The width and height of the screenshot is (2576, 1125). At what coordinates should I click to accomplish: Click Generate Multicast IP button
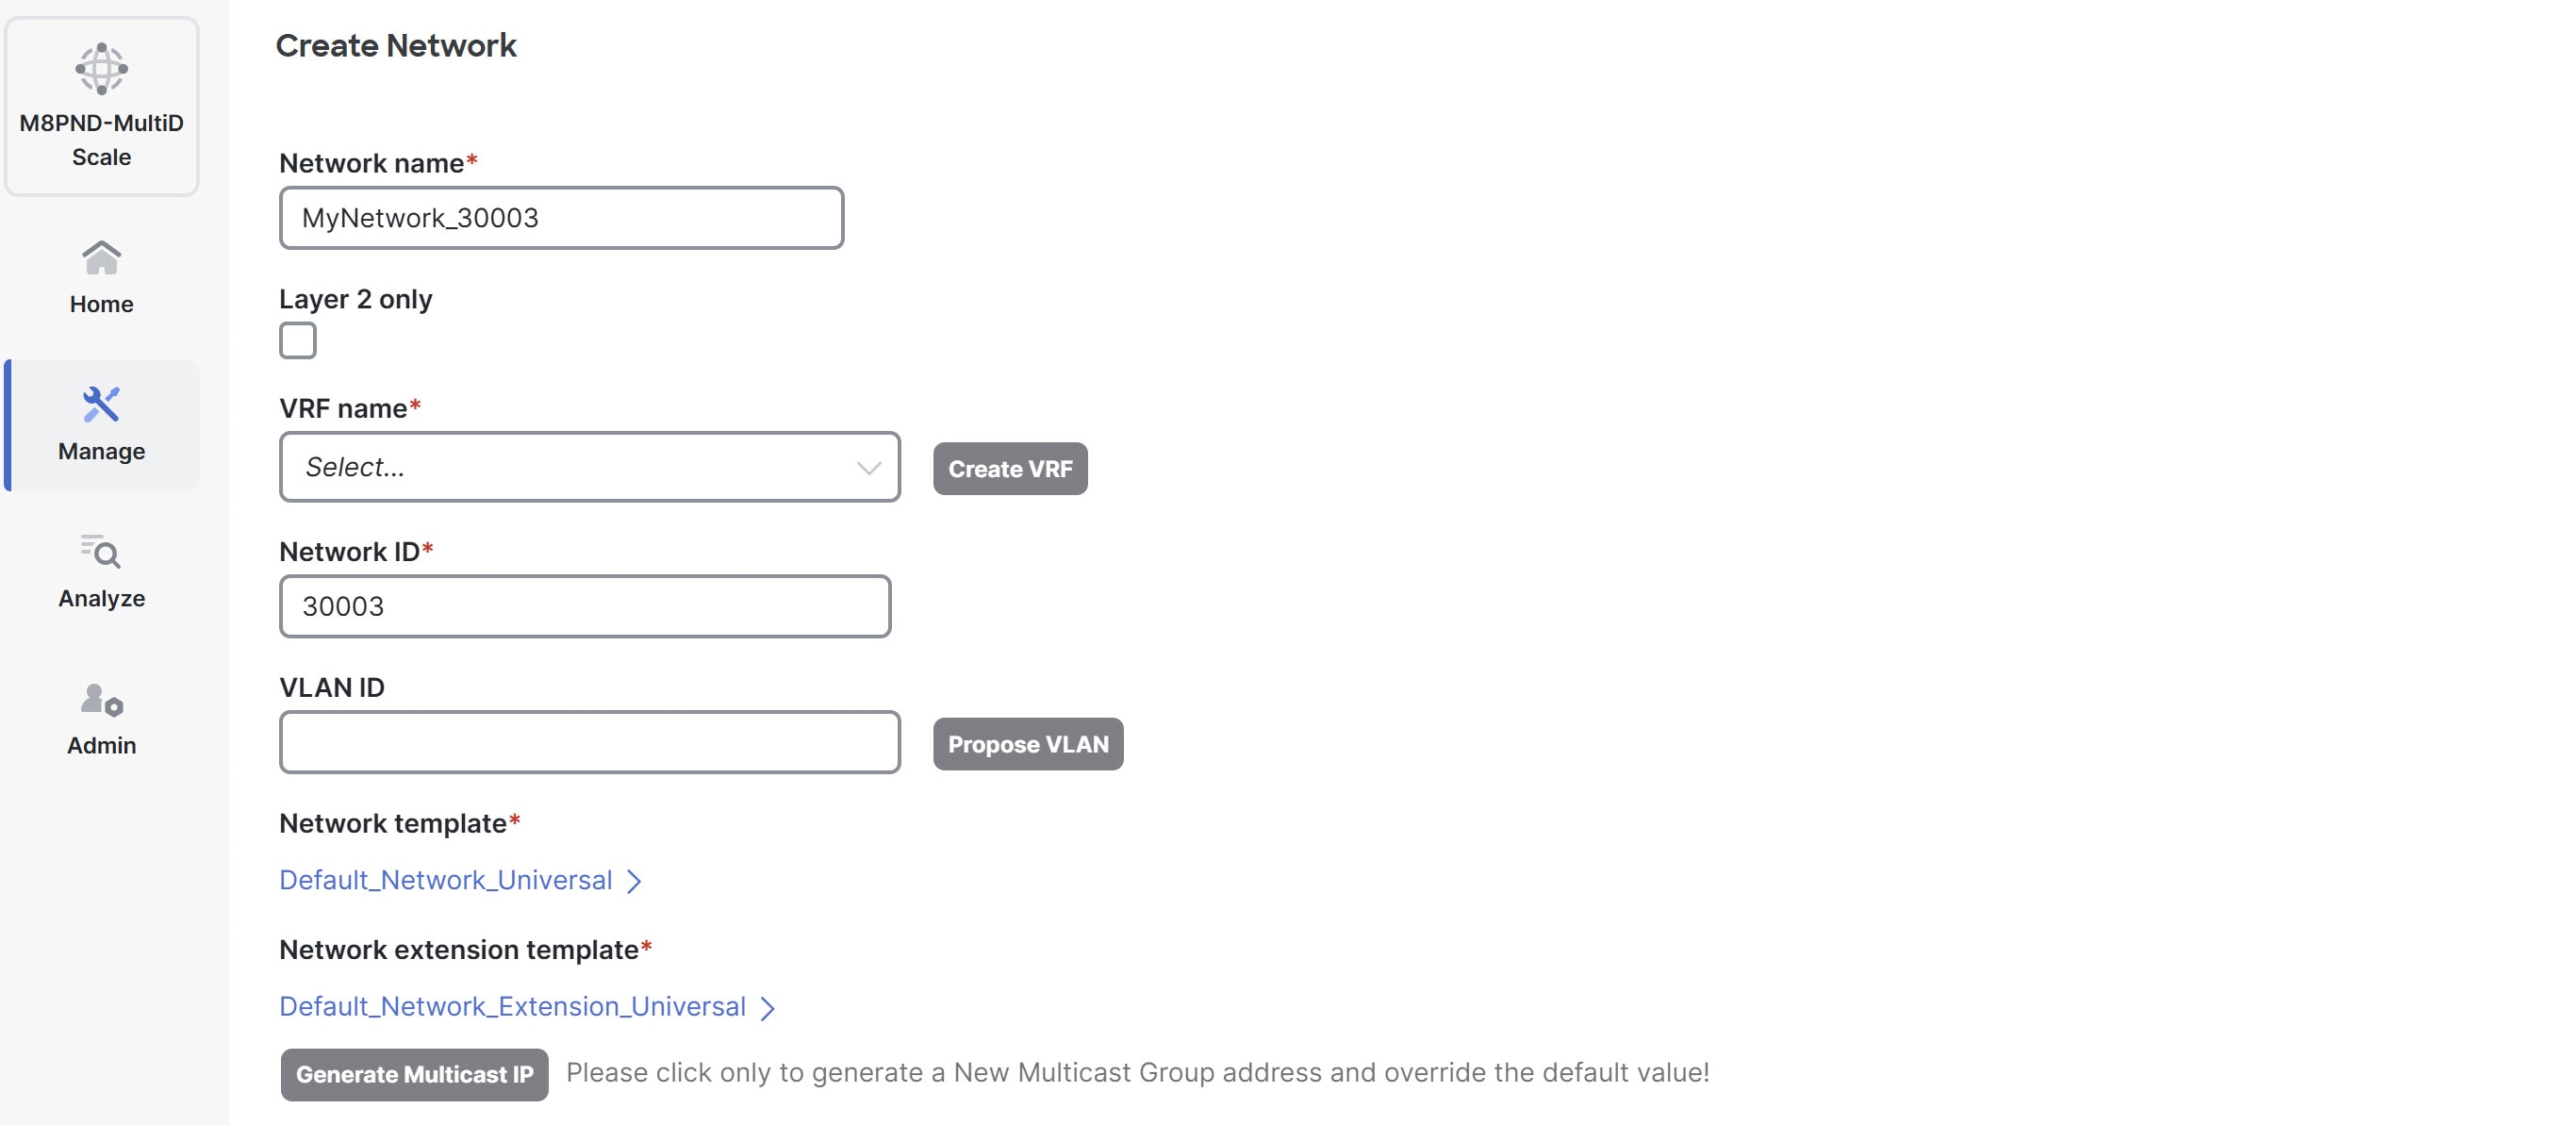[x=414, y=1074]
